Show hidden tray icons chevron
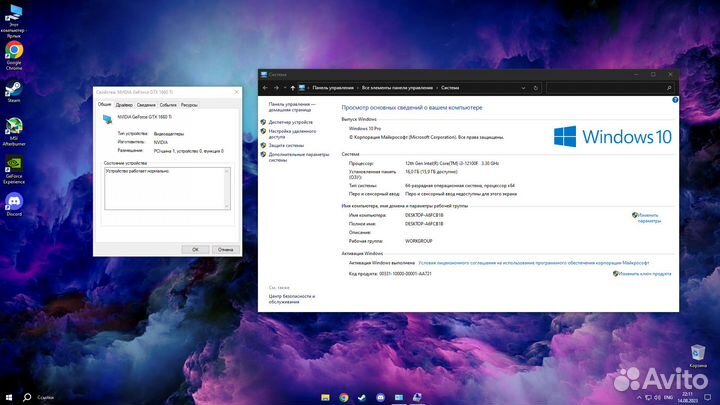This screenshot has width=720, height=405. point(639,397)
